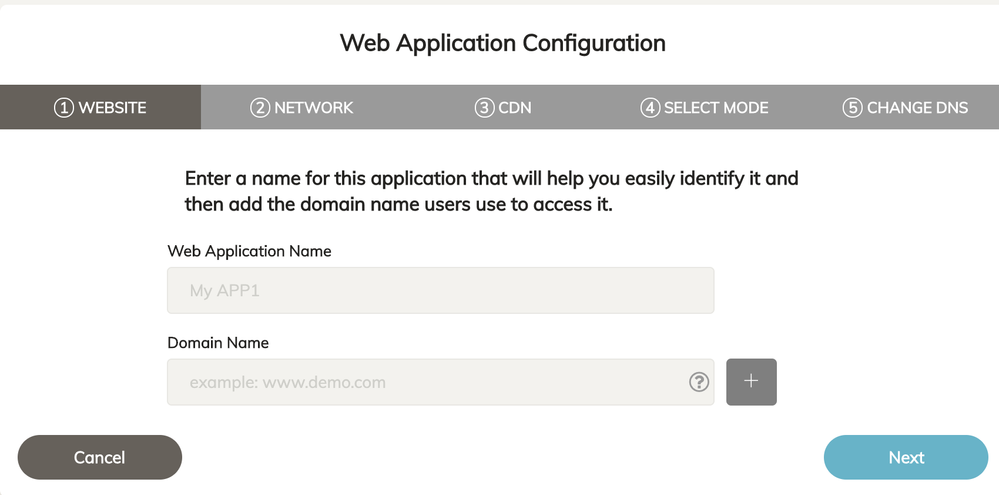Click the circled number 3 step icon

click(x=485, y=107)
